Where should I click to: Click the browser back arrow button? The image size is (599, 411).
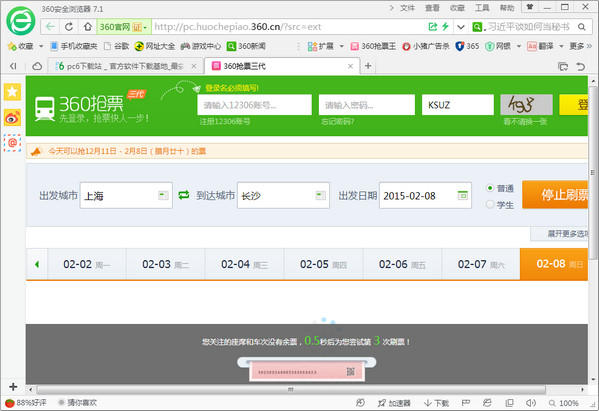tap(50, 27)
